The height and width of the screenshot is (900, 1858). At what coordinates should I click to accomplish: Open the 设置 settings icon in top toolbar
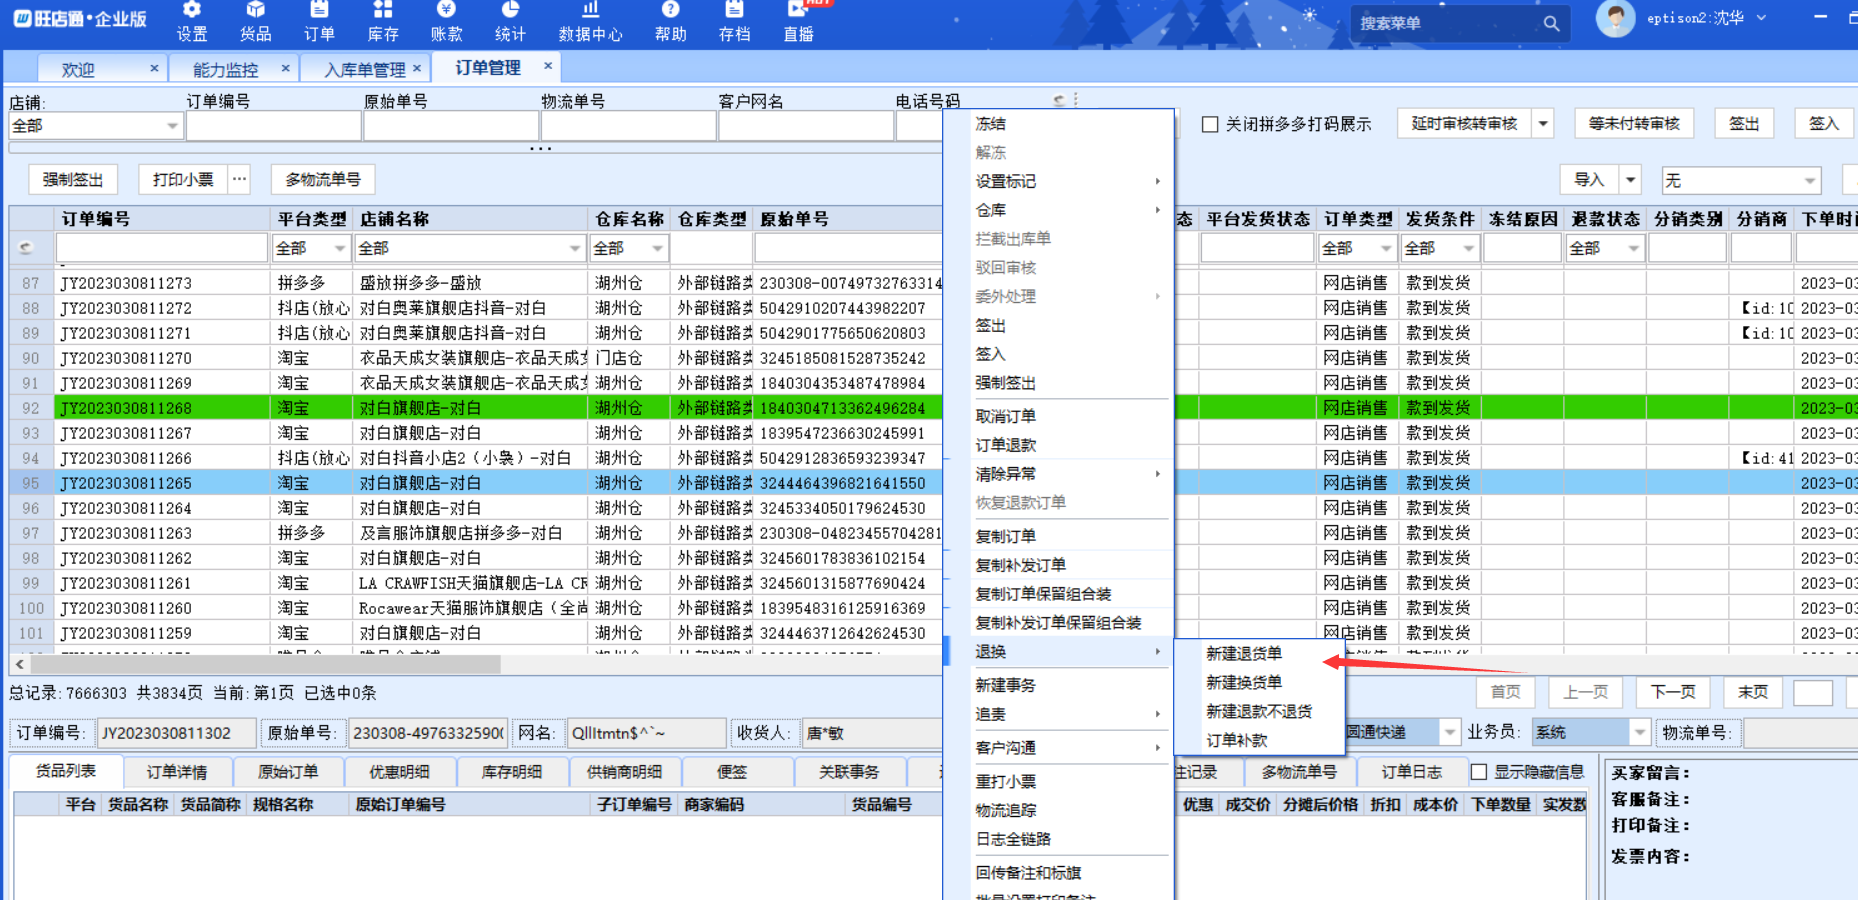[x=191, y=21]
